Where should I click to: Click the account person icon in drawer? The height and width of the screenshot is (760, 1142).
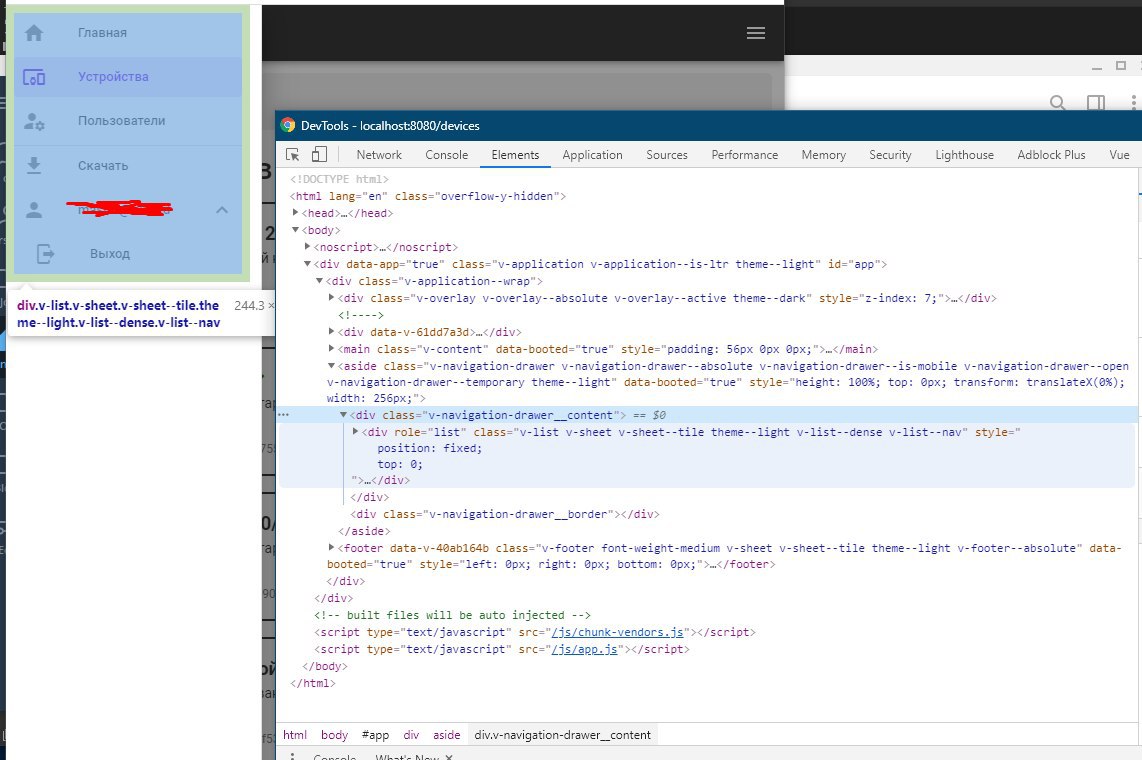tap(34, 210)
